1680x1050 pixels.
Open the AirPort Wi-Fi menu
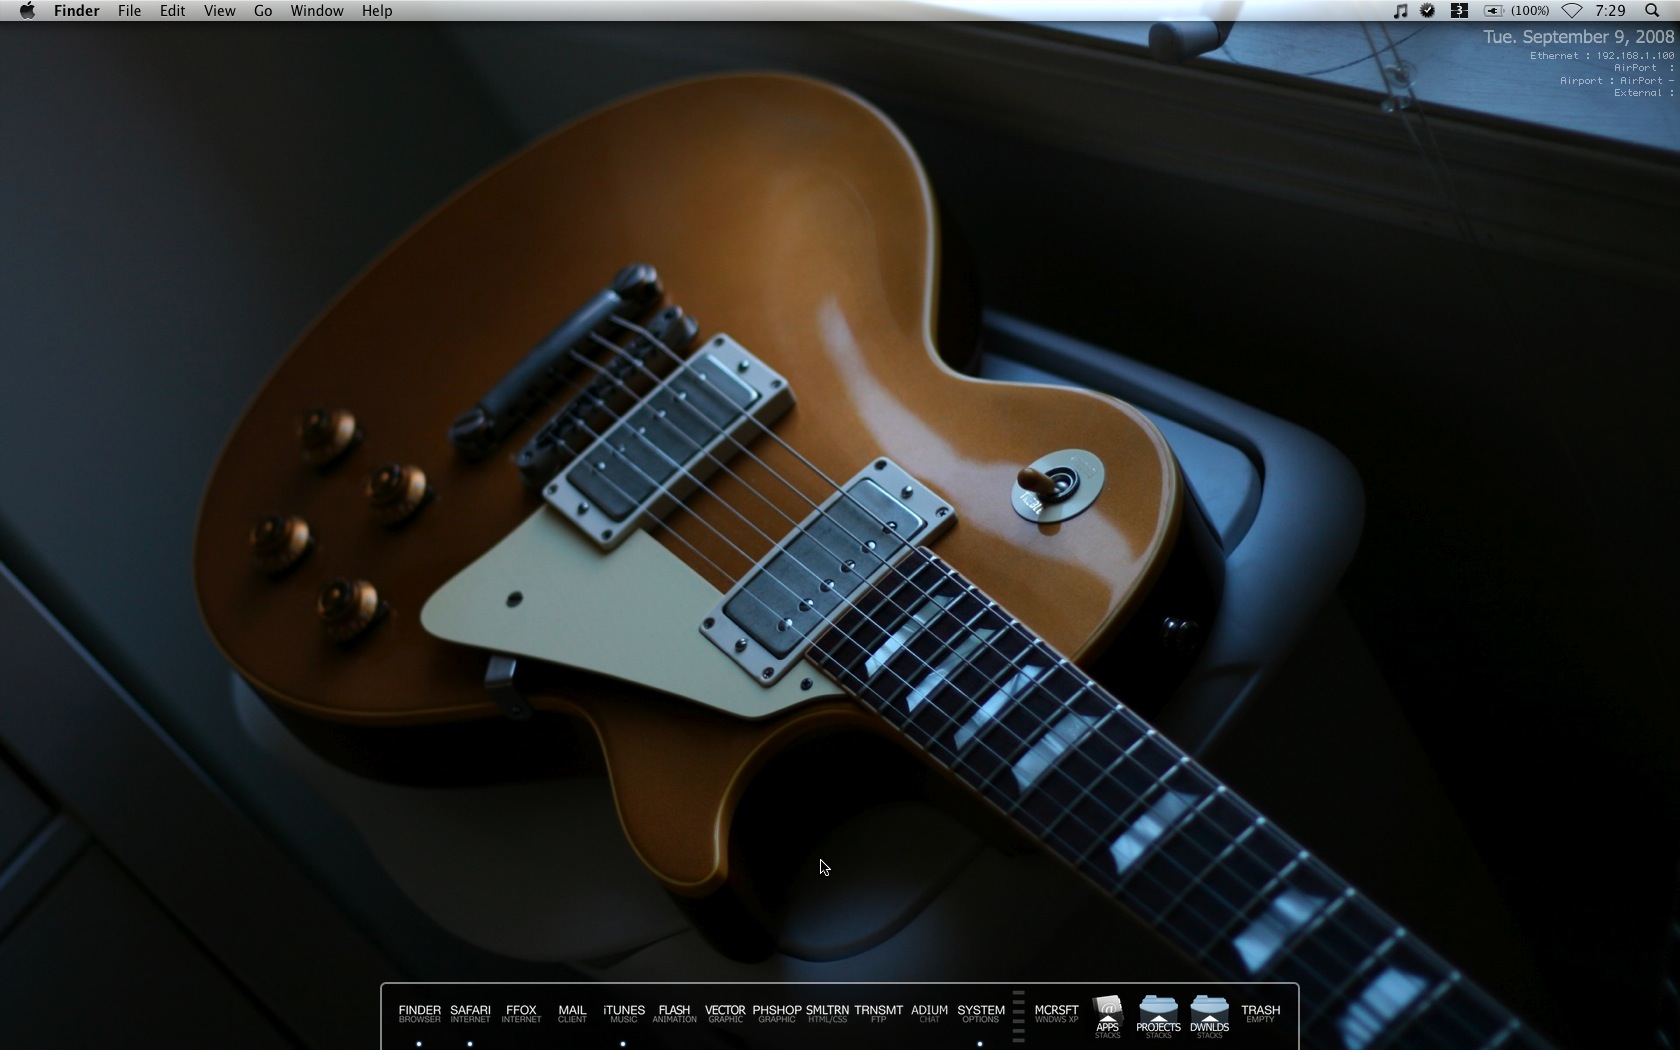tap(1572, 11)
